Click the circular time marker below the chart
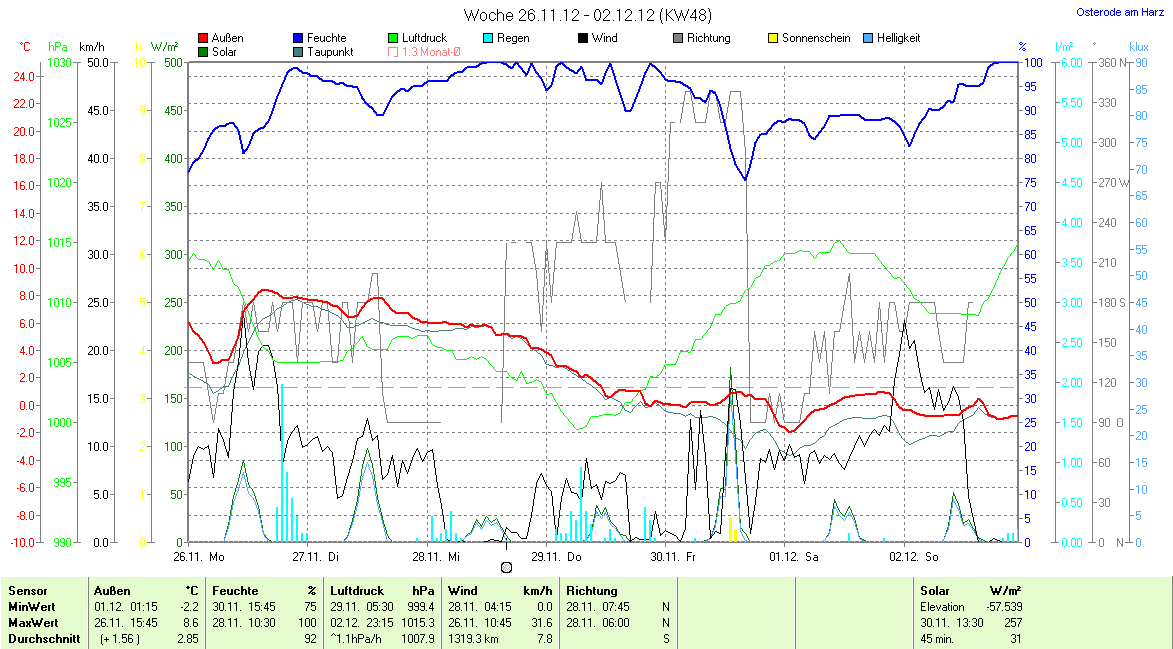 506,567
